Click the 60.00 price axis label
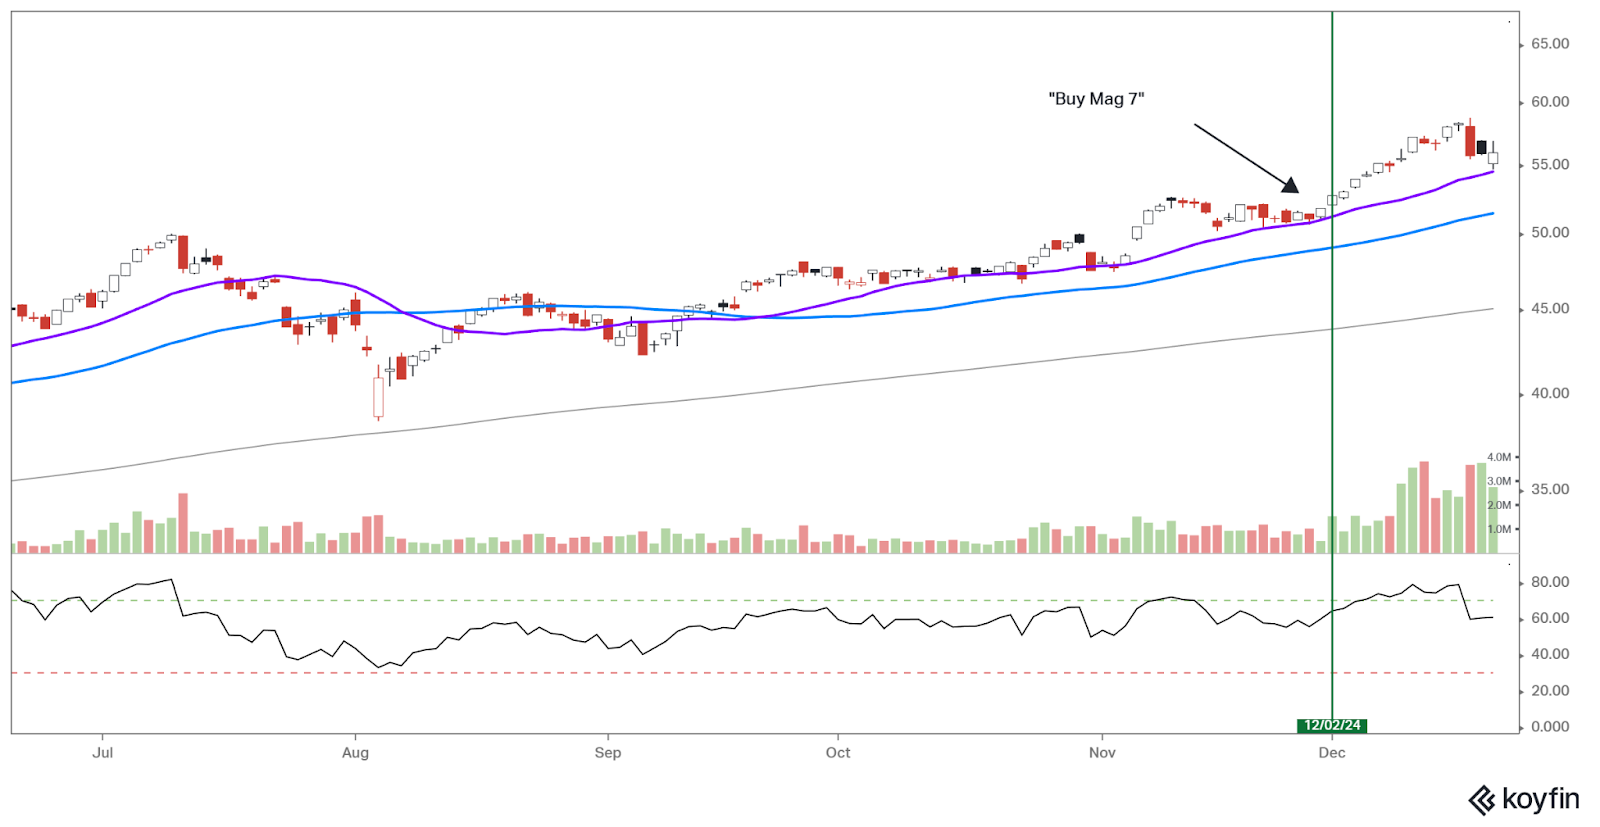The height and width of the screenshot is (827, 1600). 1550,102
